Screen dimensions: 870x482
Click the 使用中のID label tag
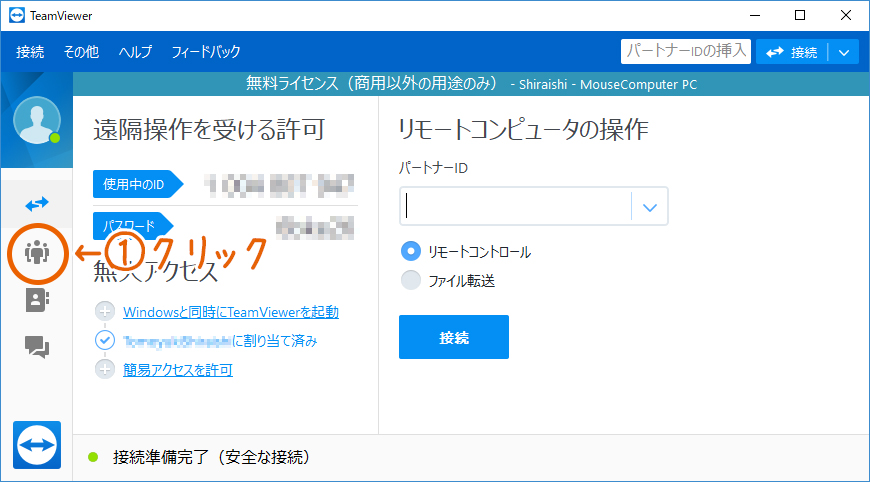coord(138,184)
